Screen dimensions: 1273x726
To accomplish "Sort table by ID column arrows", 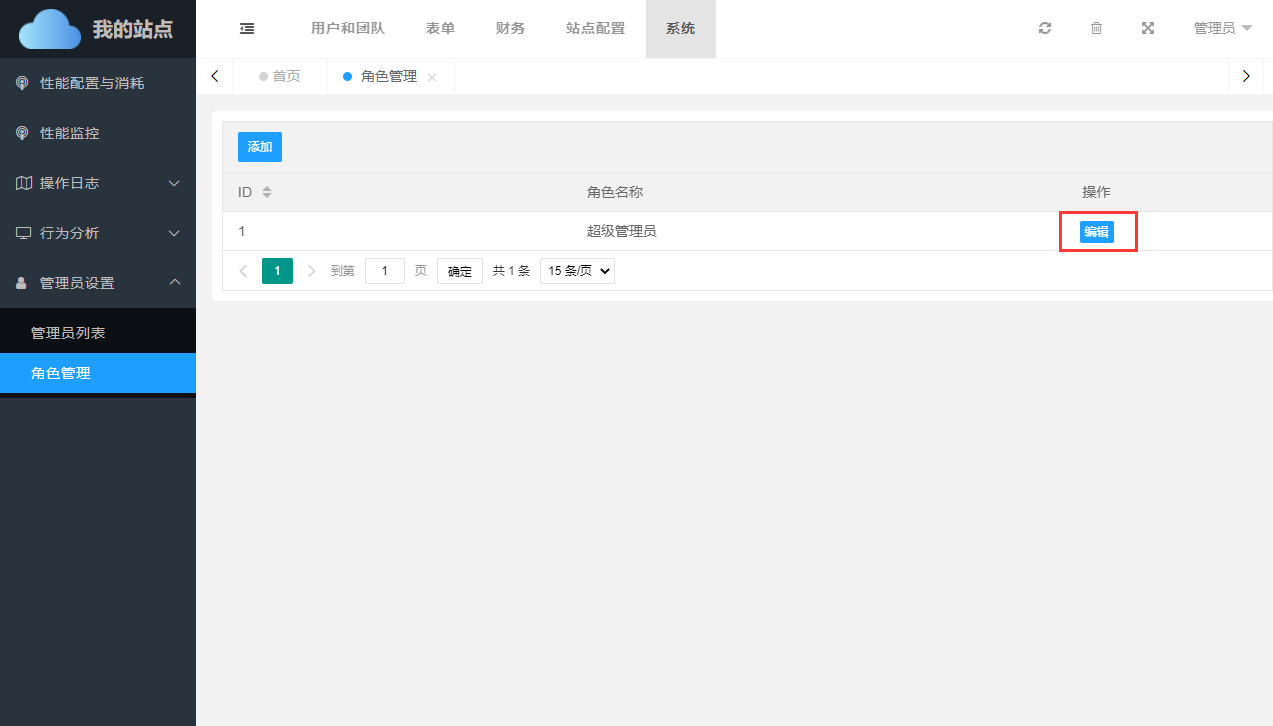I will [267, 192].
